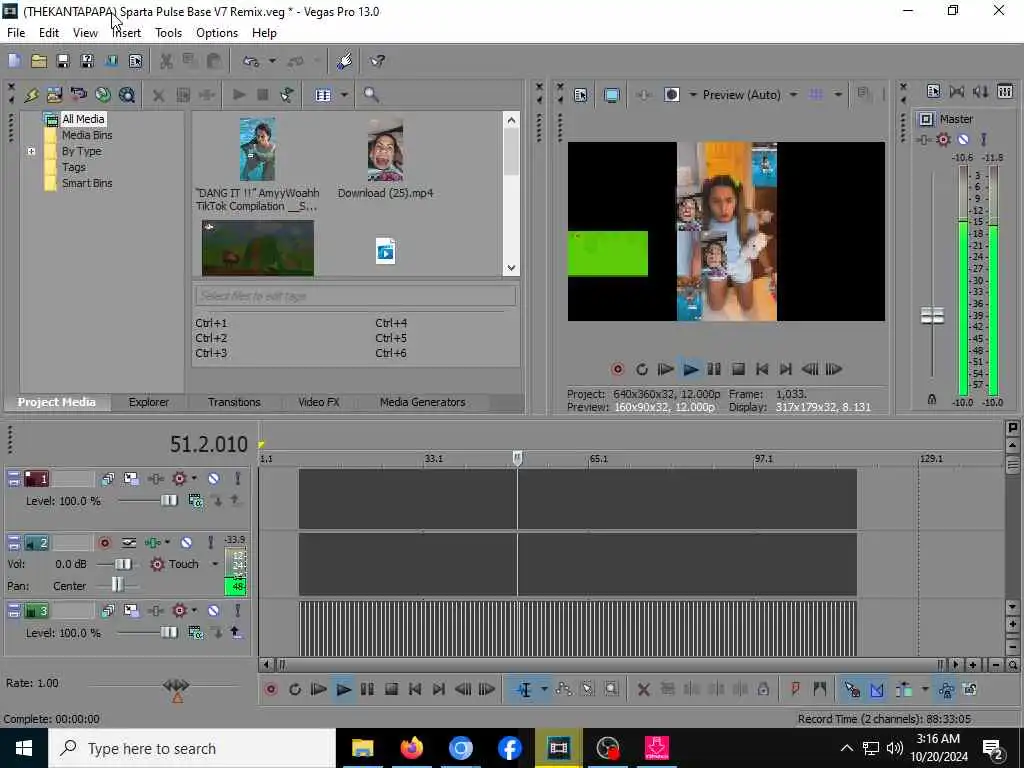
Task: Save the project with the floppy icon
Action: pyautogui.click(x=63, y=61)
